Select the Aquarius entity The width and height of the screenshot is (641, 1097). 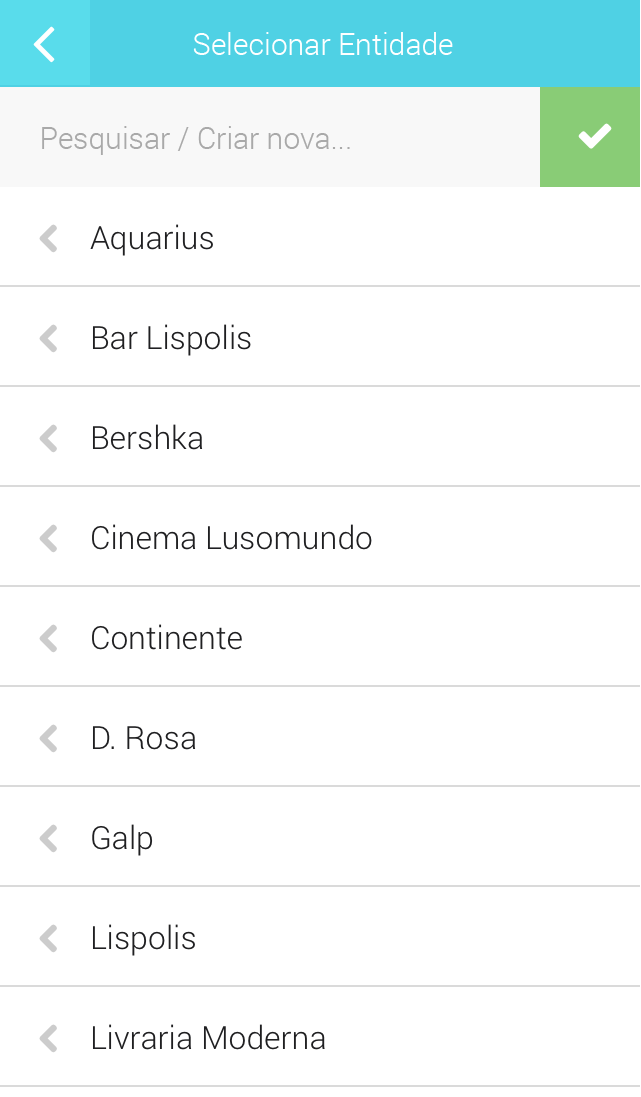152,238
